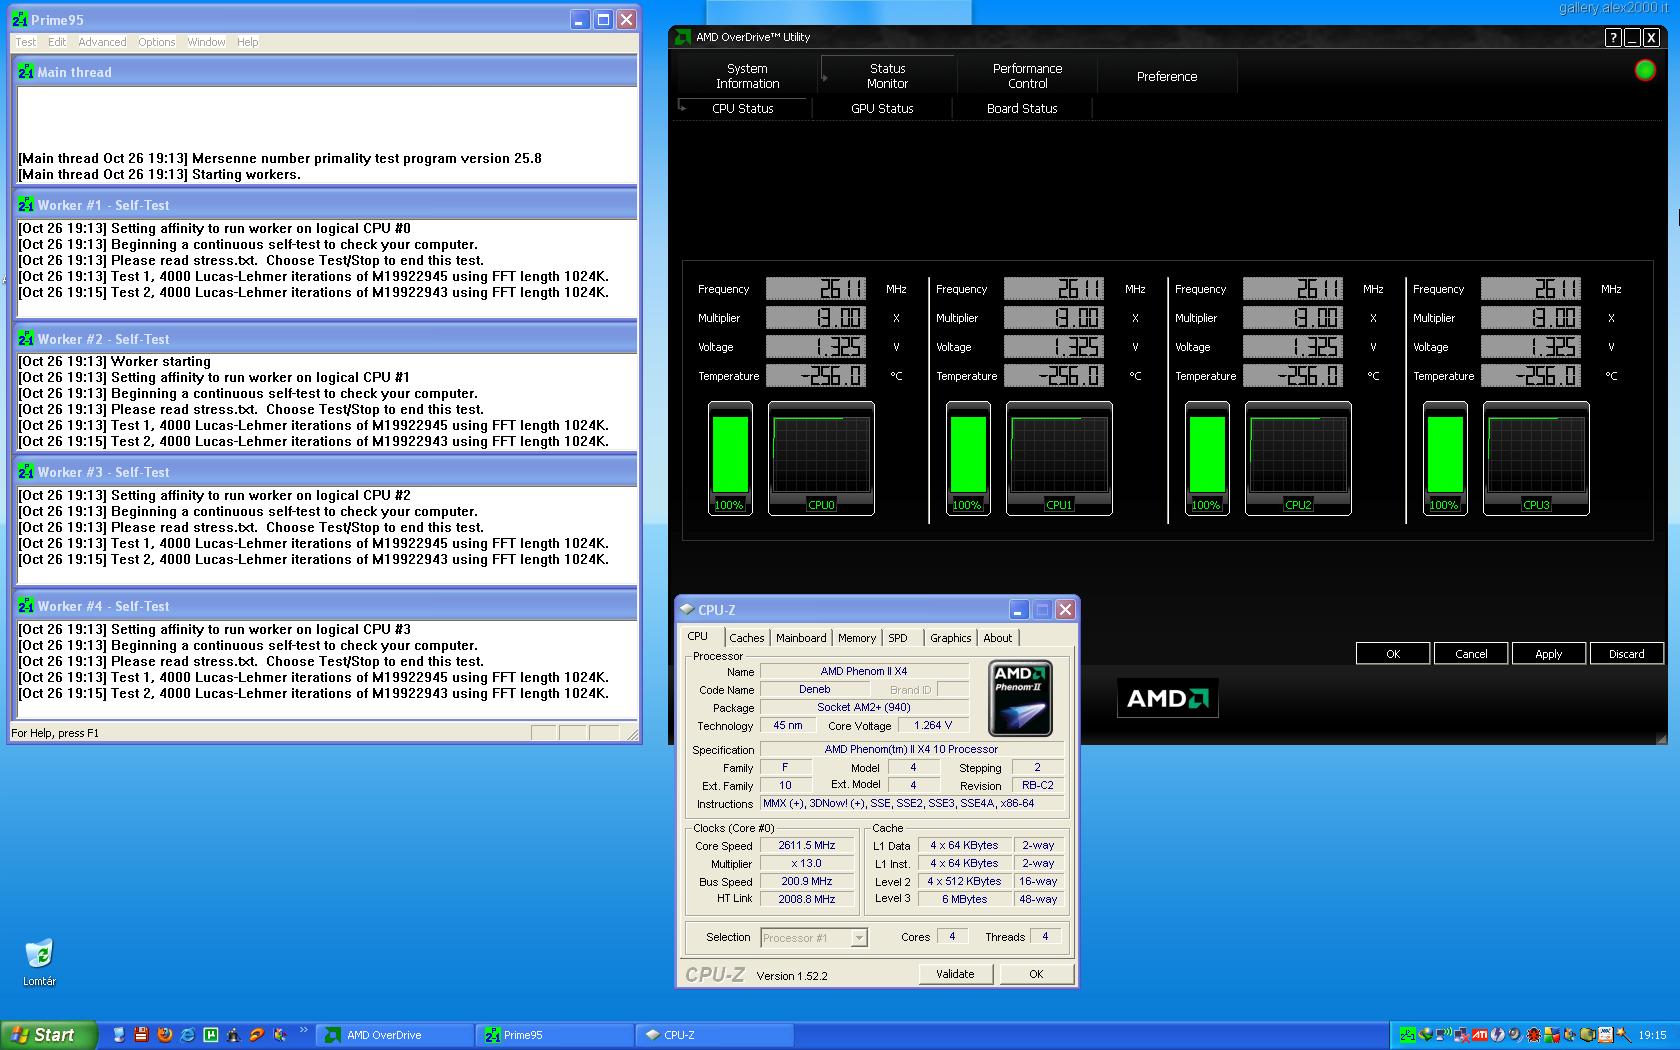Click the wireless network tray icon
Viewport: 1680px width, 1050px height.
coord(1443,1035)
